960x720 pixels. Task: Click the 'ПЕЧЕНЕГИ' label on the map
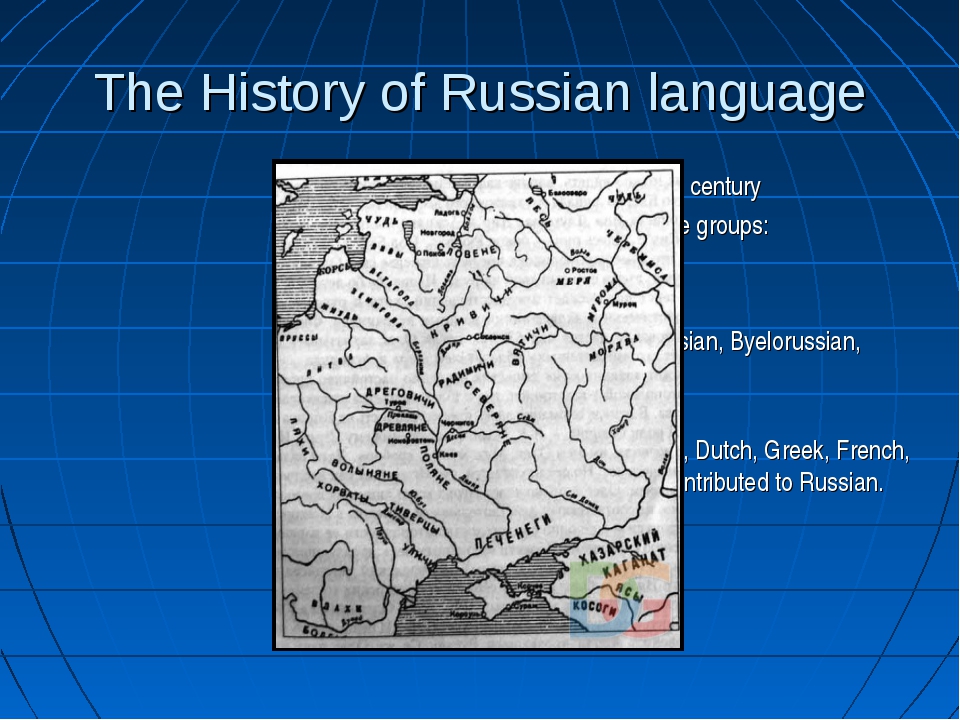click(513, 532)
